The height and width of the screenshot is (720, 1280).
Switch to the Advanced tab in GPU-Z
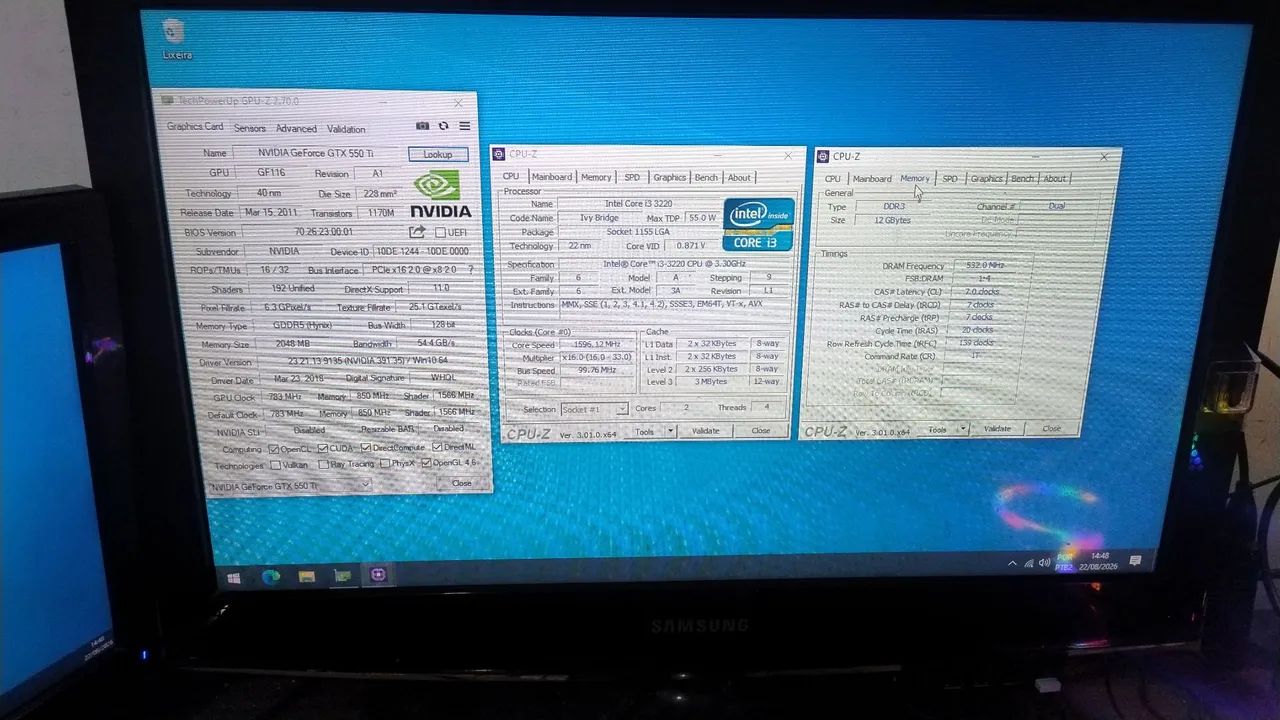pos(296,128)
